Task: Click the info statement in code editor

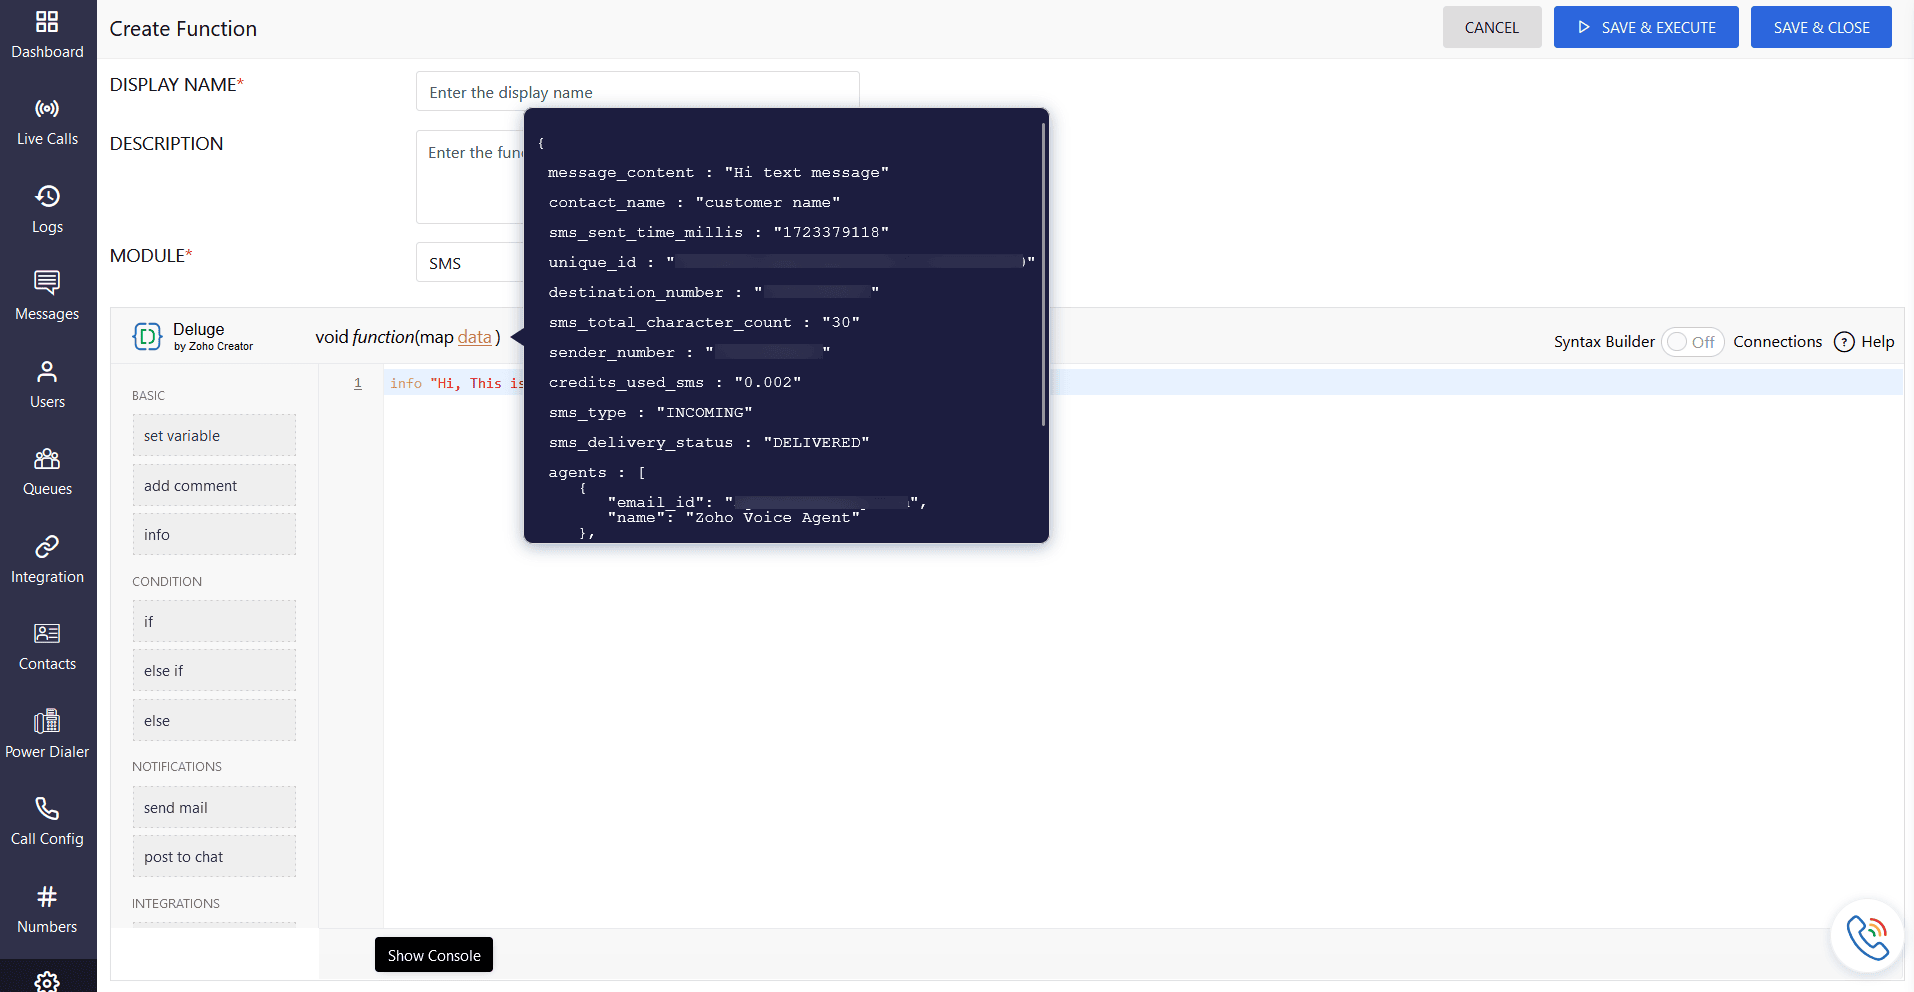Action: [457, 383]
